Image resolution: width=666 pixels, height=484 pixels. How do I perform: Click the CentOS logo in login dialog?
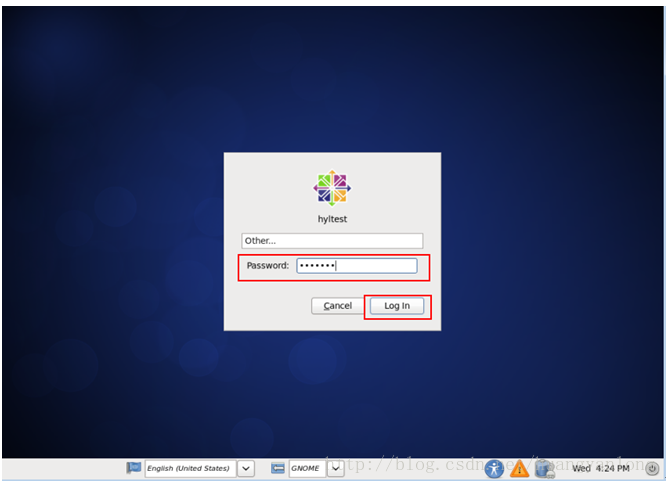332,188
